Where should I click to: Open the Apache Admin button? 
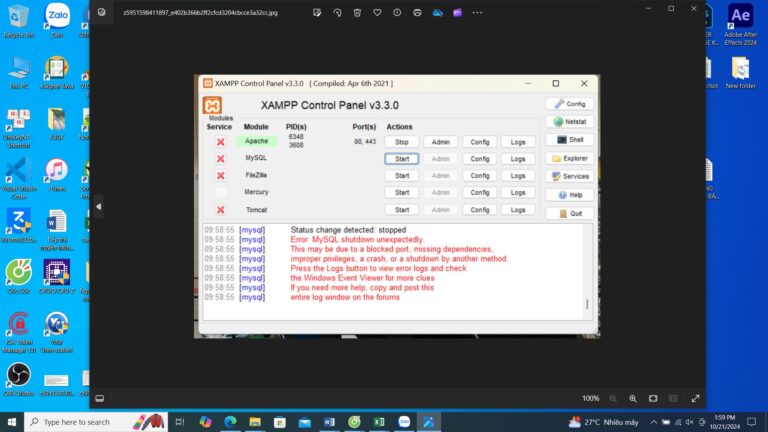click(x=440, y=142)
